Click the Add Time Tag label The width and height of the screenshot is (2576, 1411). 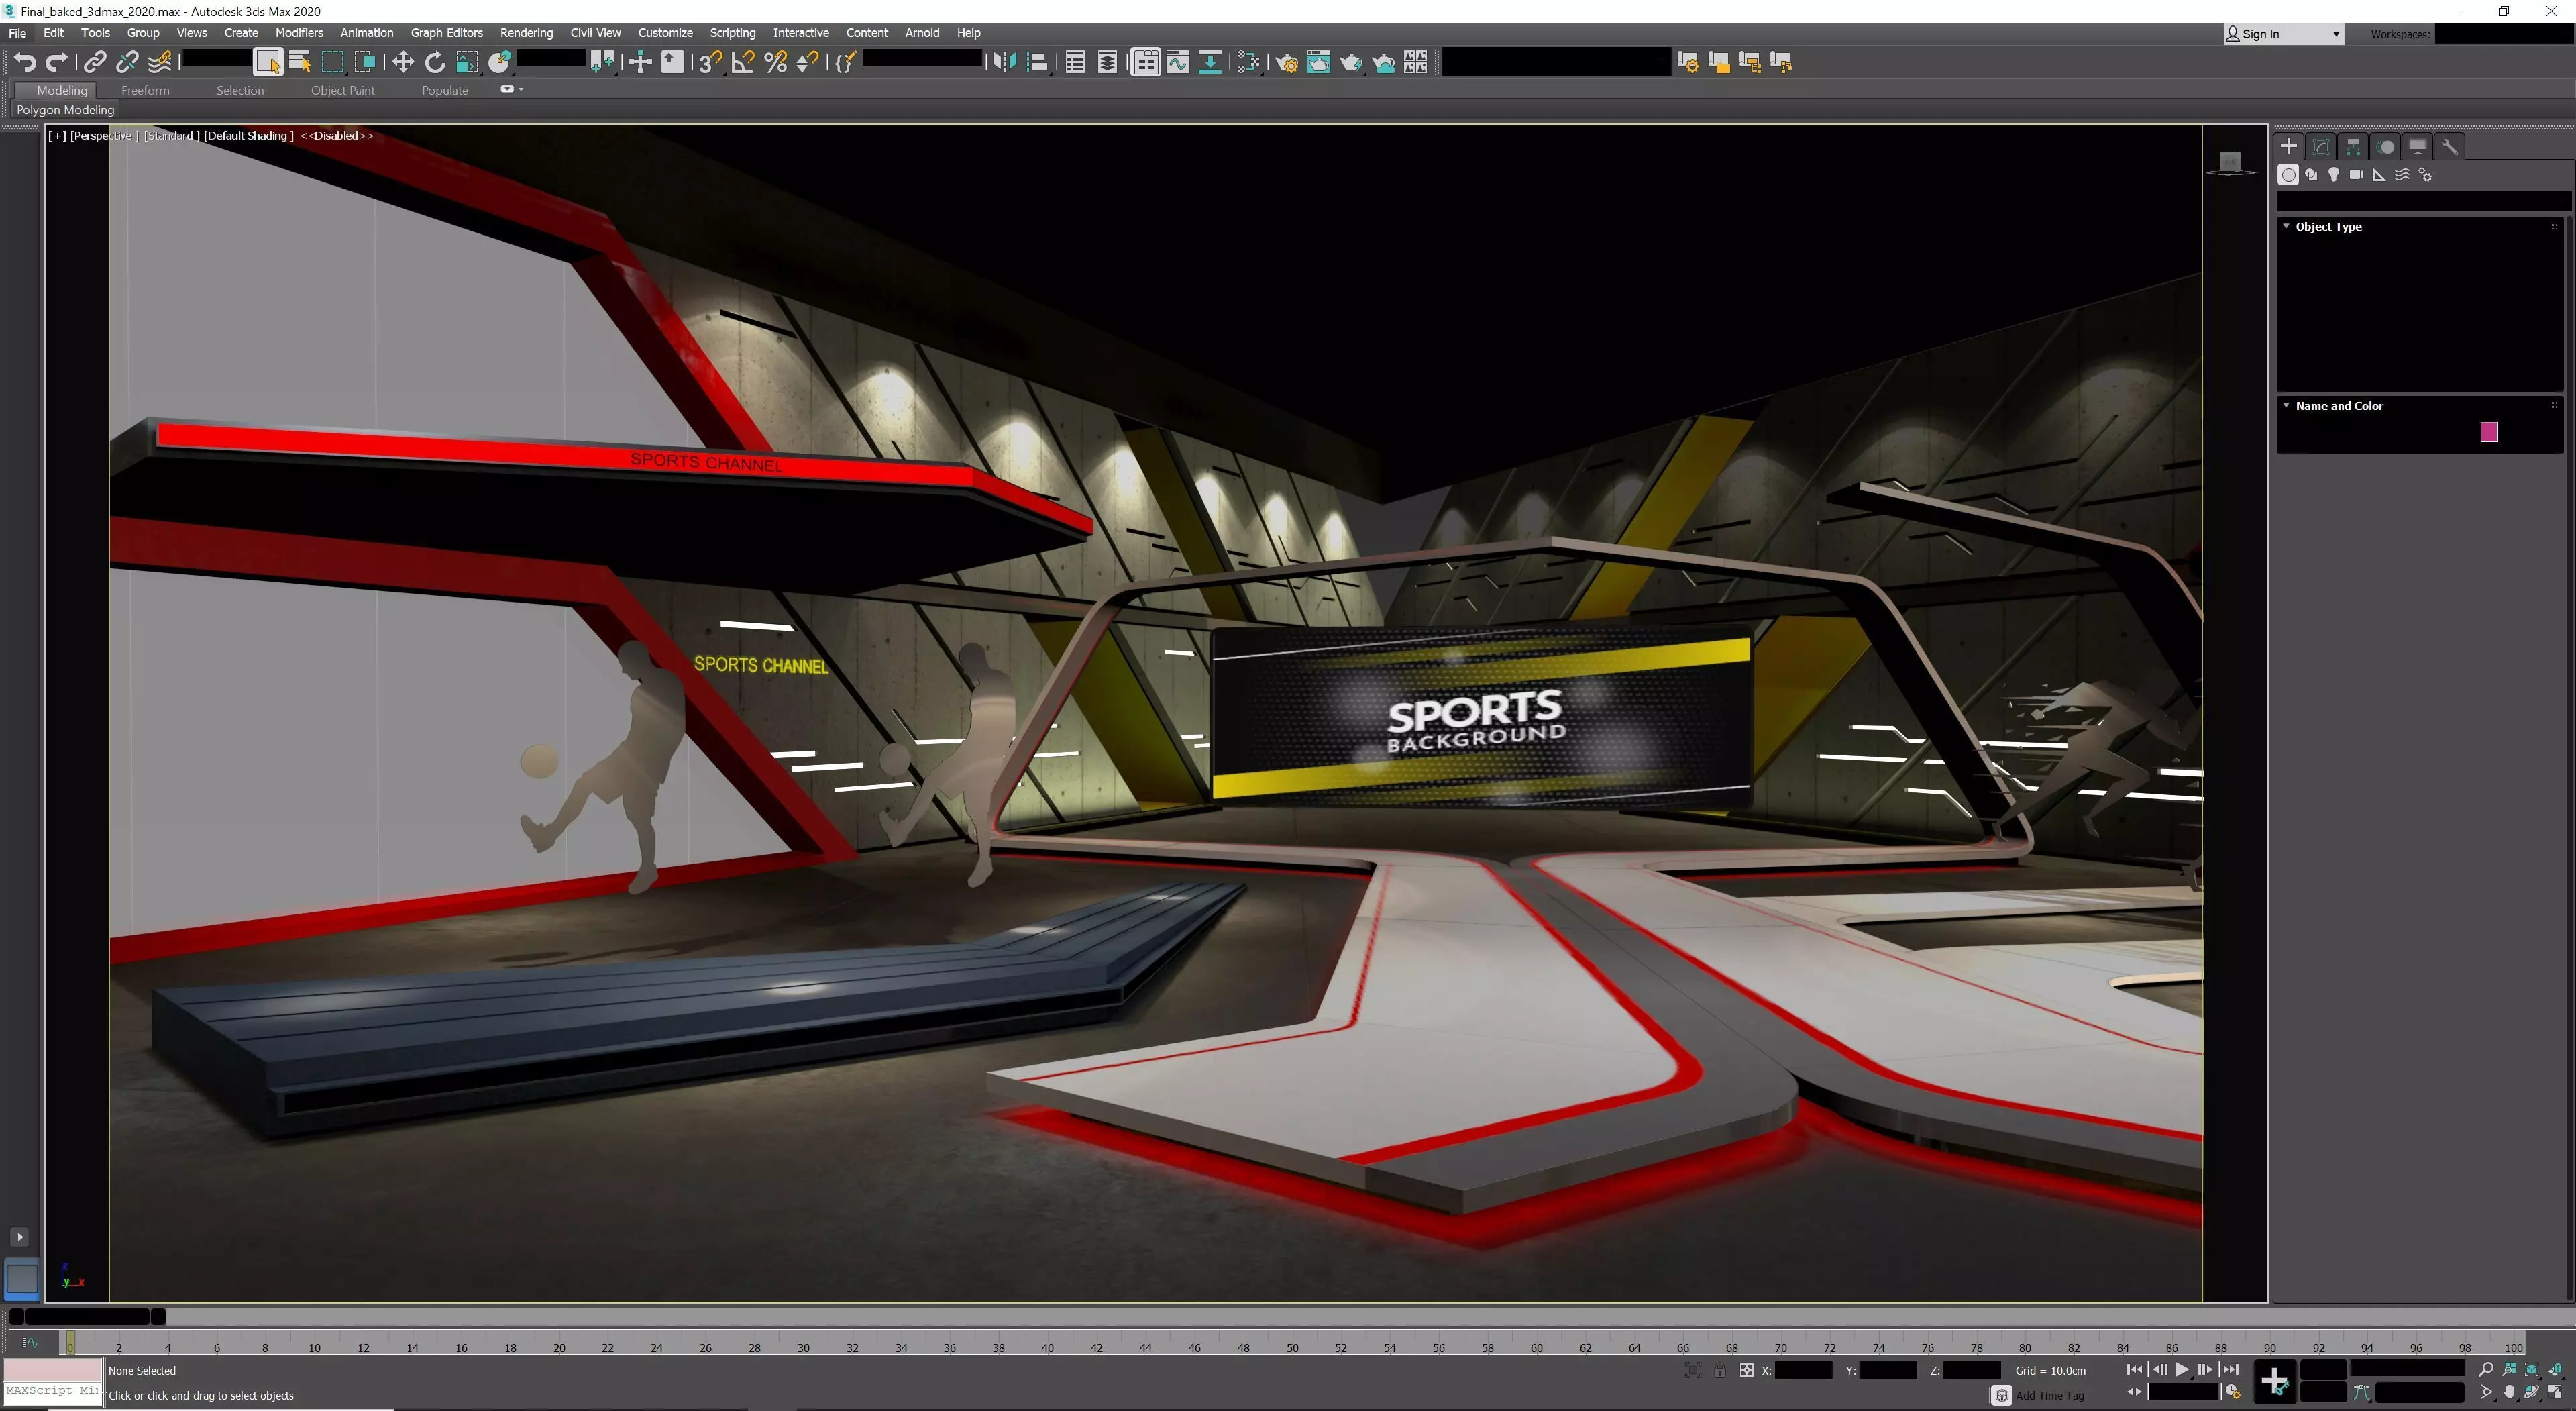(x=2049, y=1395)
